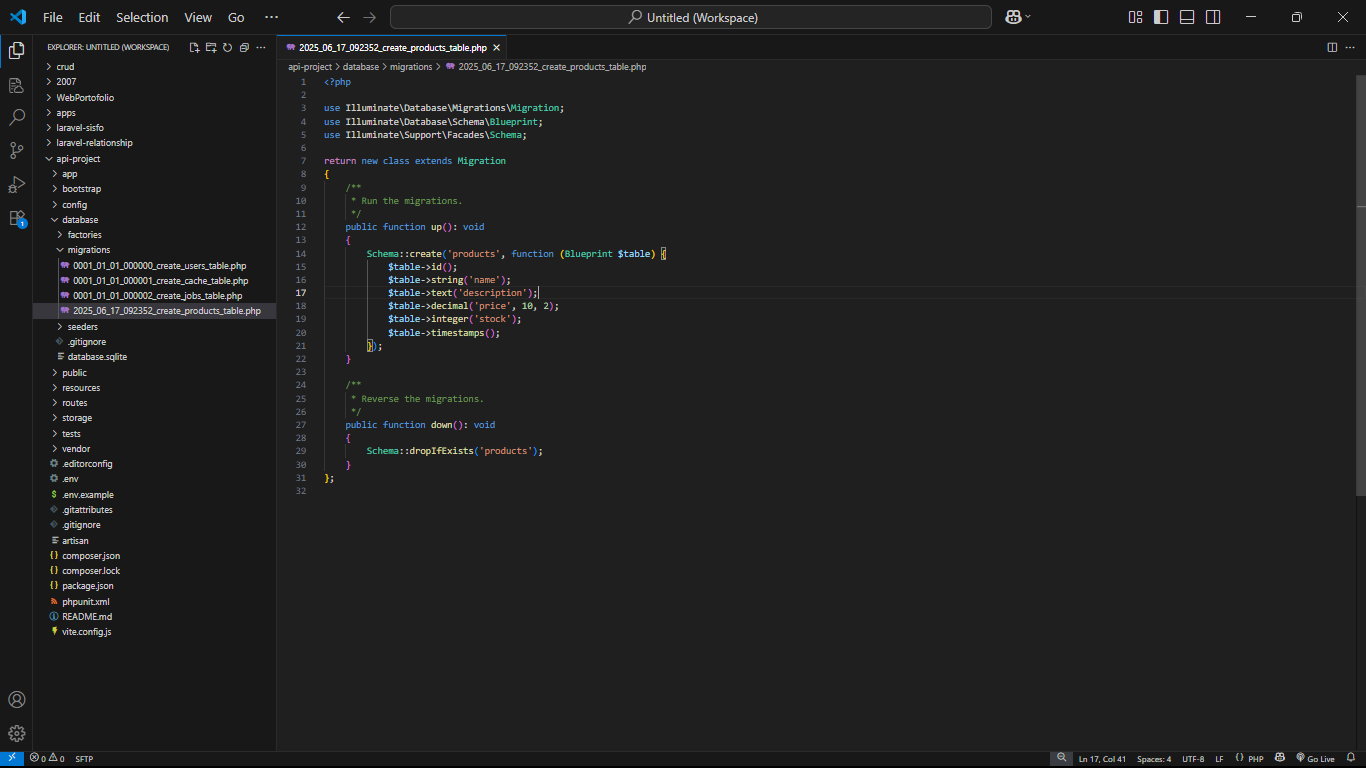Toggle the Primary Side Bar layout button
Image resolution: width=1366 pixels, height=768 pixels.
pos(1161,17)
